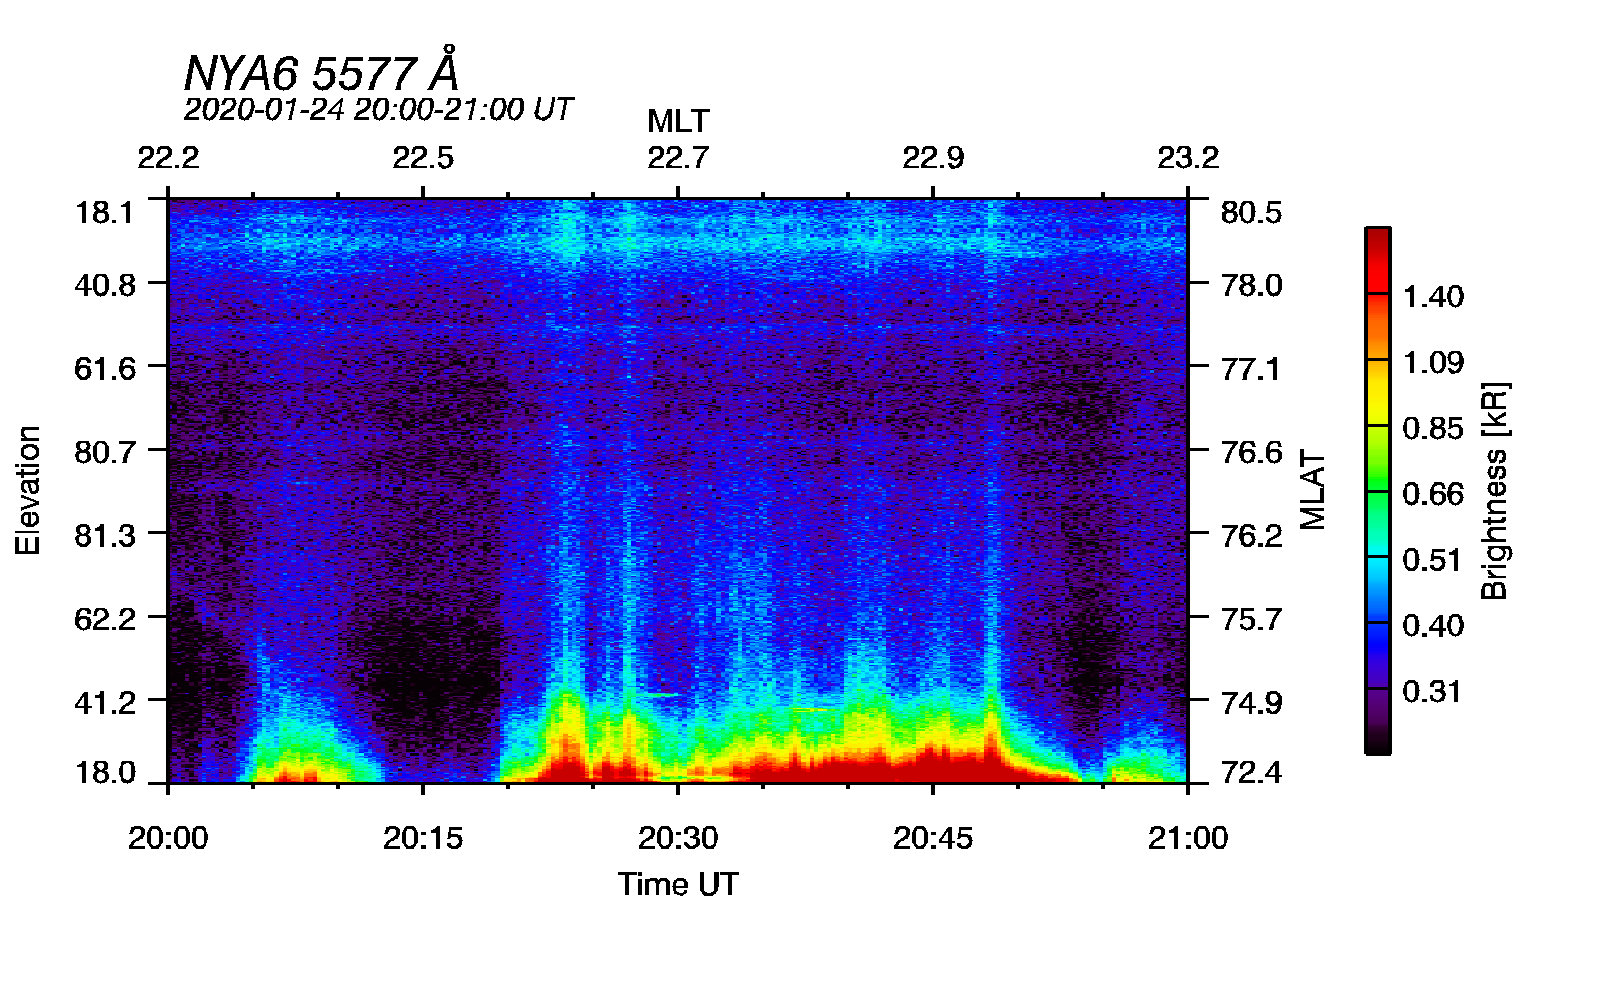Click time tick label '20:45'

point(933,838)
